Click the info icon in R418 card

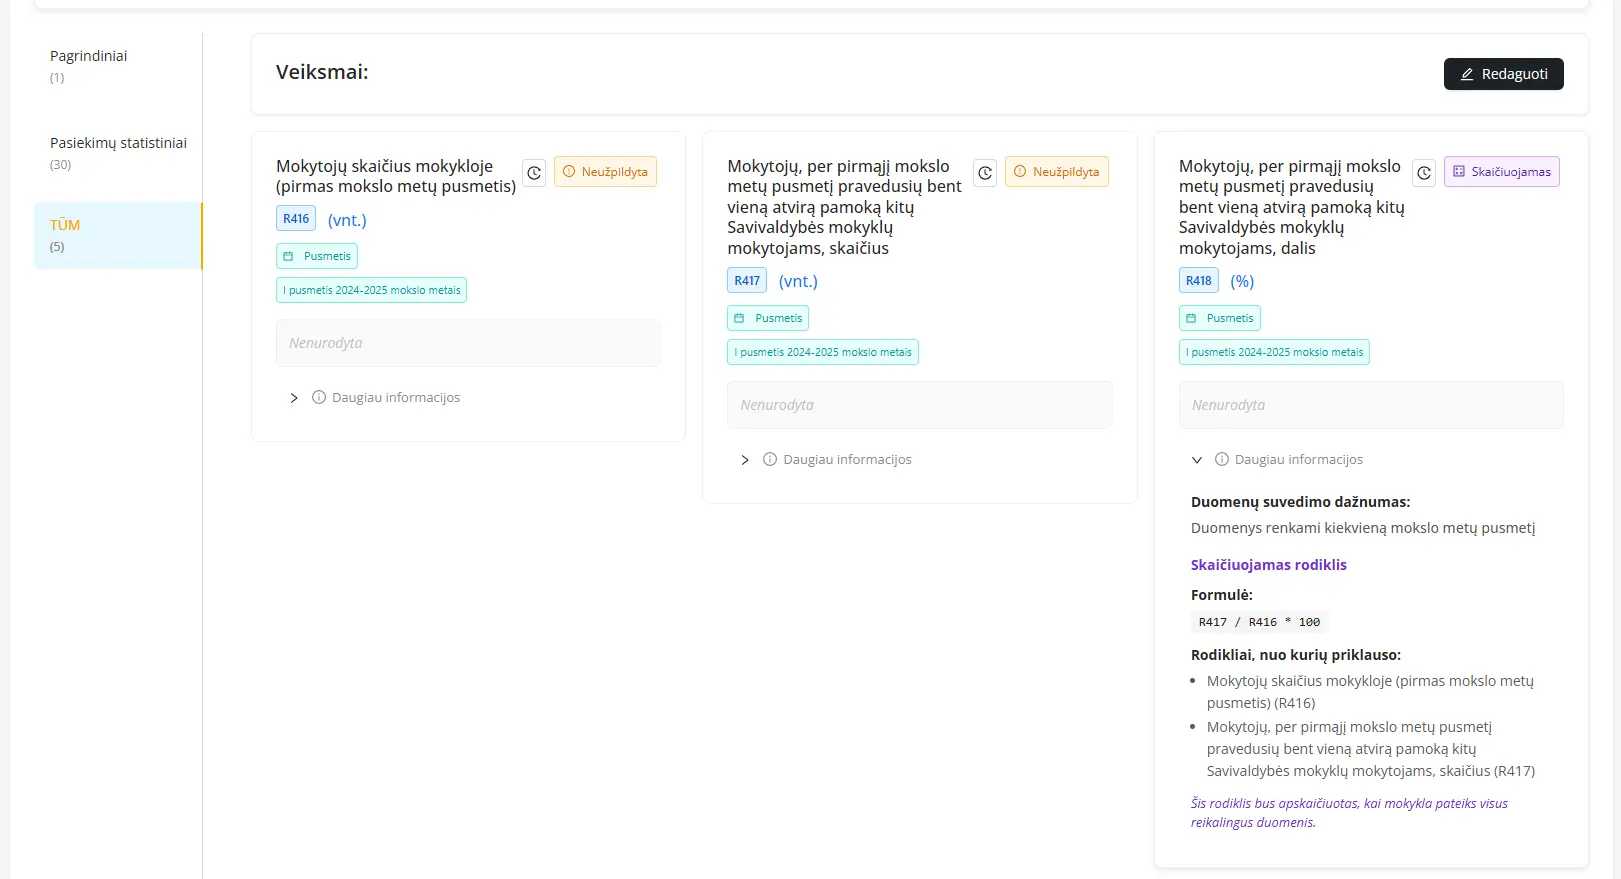point(1221,459)
